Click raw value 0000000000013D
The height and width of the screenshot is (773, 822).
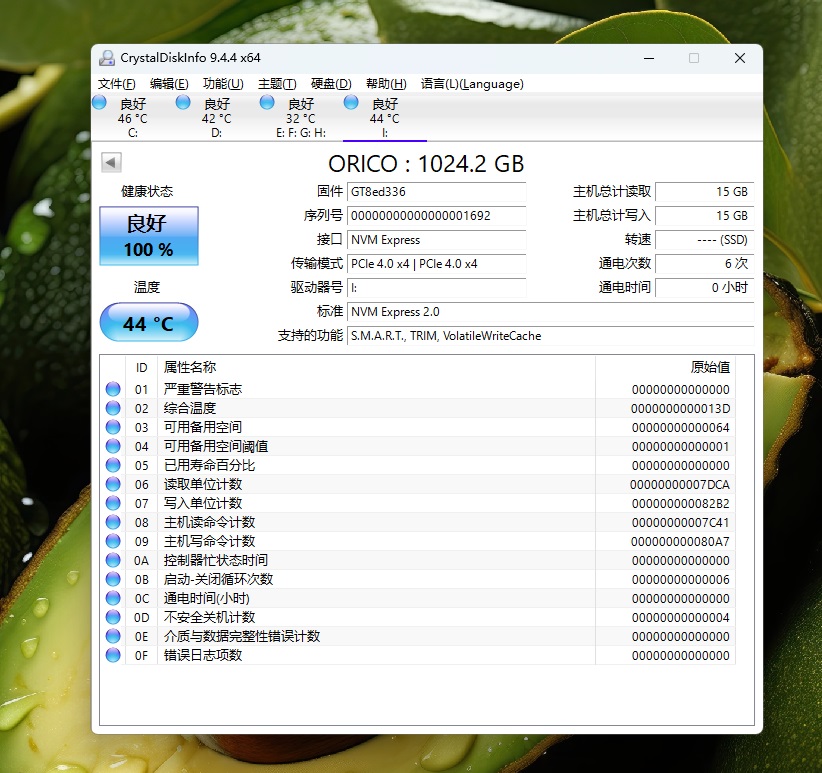tap(680, 408)
